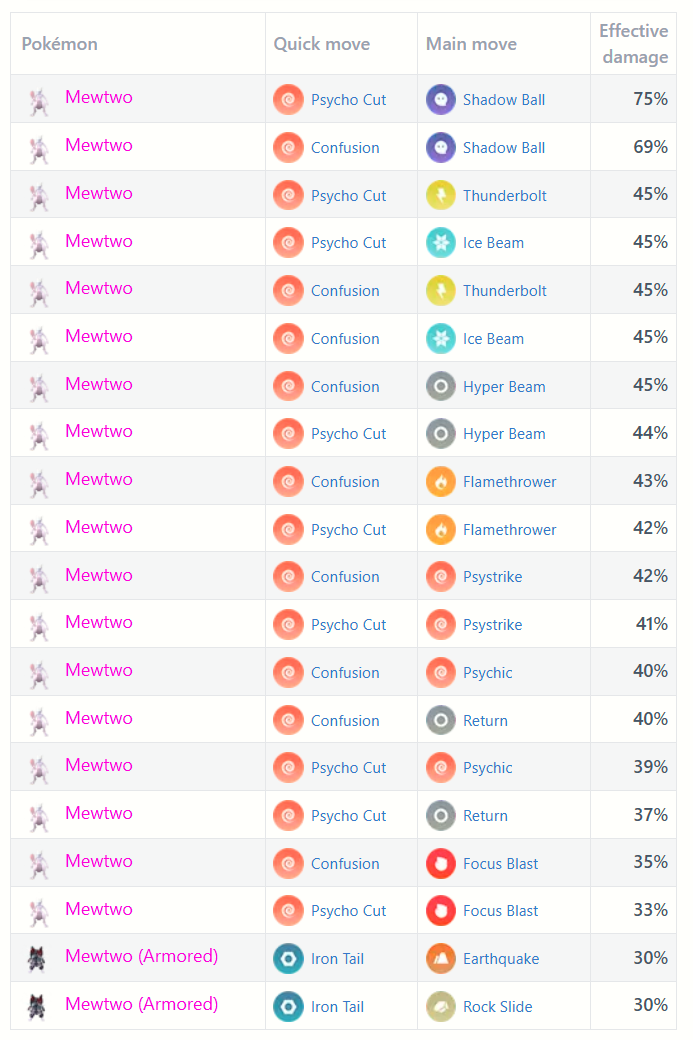The width and height of the screenshot is (693, 1040).
Task: Click the electric icon next to the first Thunderbolt
Action: [441, 195]
